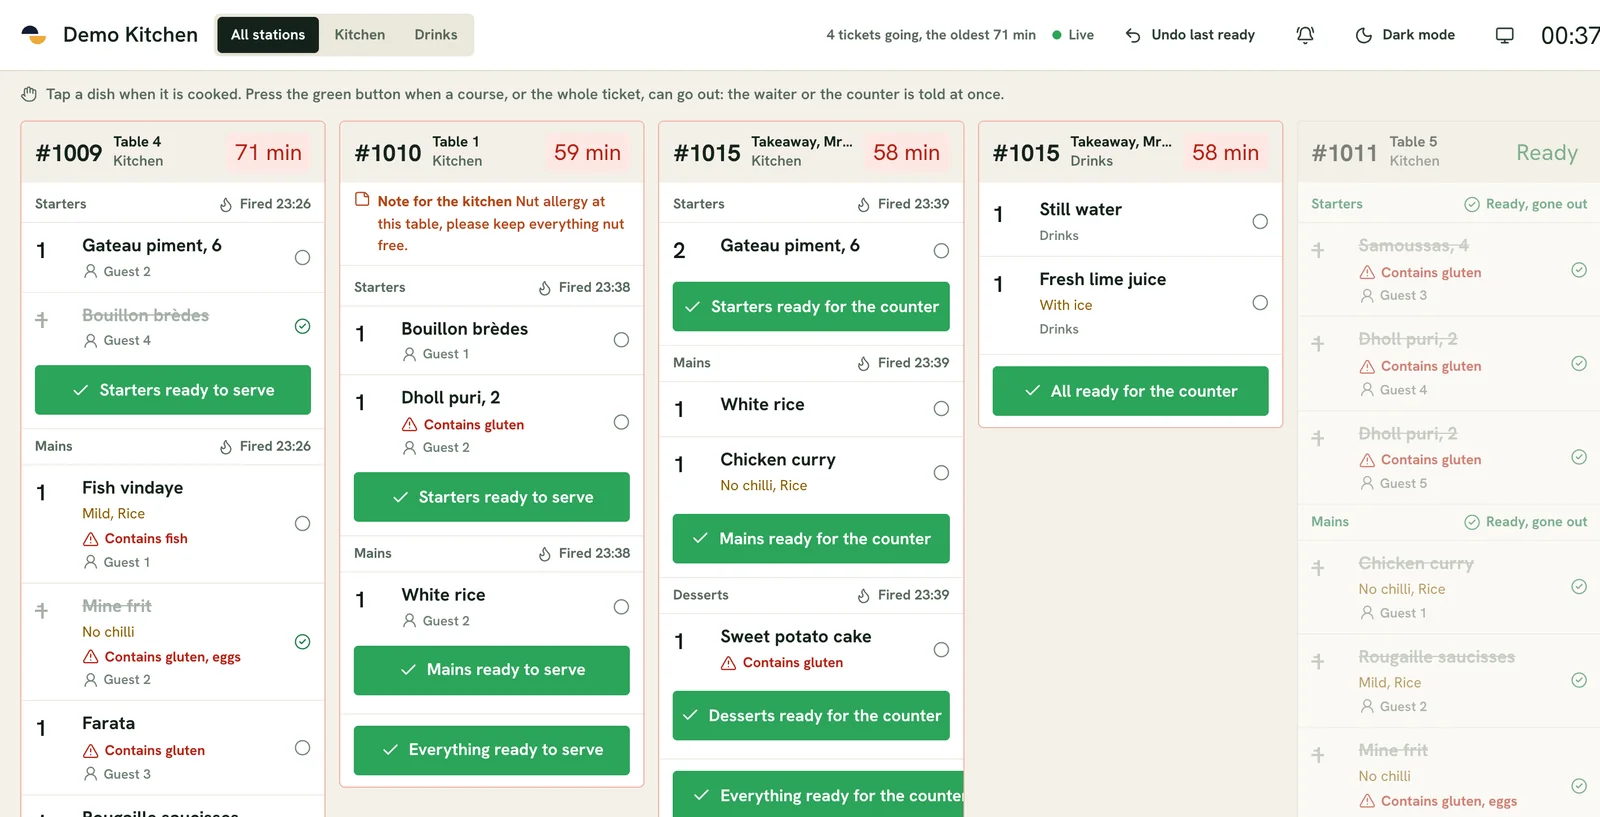This screenshot has width=1600, height=817.
Task: Click Undo last ready
Action: (x=1190, y=35)
